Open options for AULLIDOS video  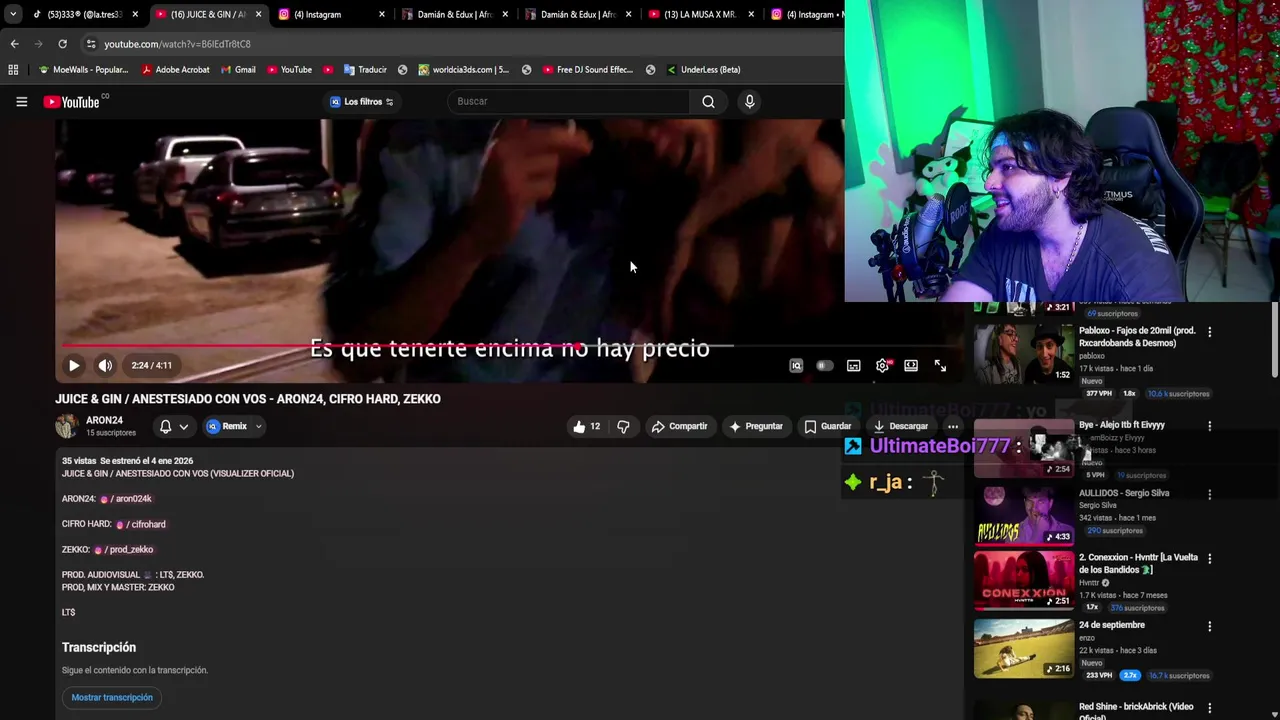tap(1209, 494)
